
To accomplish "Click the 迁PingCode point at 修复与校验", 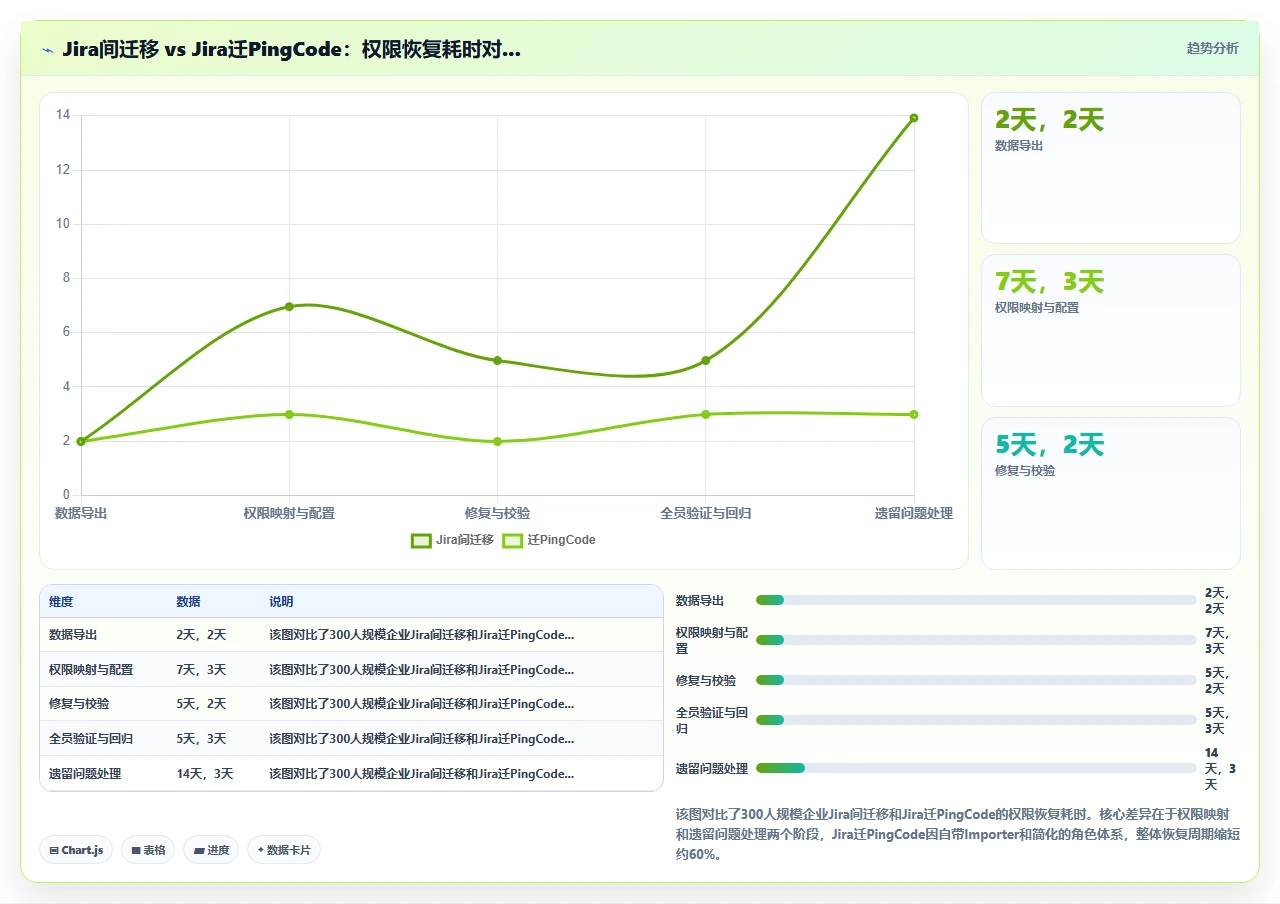I will pyautogui.click(x=497, y=441).
